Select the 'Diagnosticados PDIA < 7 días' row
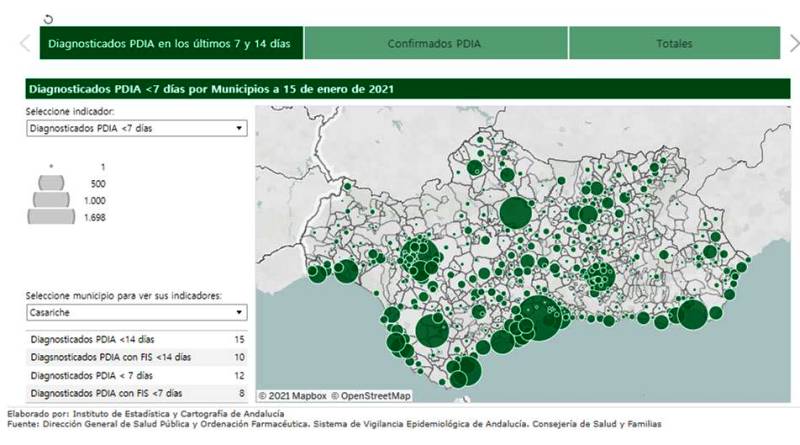 [136, 375]
